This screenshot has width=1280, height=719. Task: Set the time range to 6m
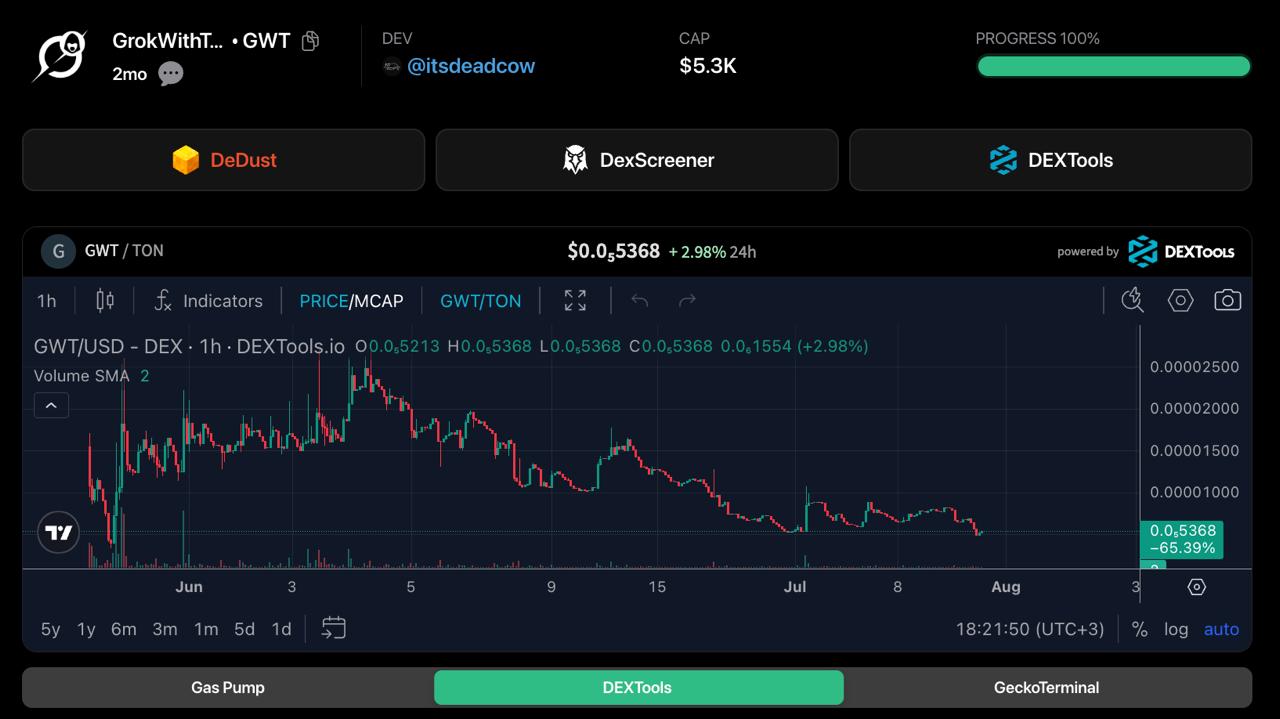coord(124,629)
